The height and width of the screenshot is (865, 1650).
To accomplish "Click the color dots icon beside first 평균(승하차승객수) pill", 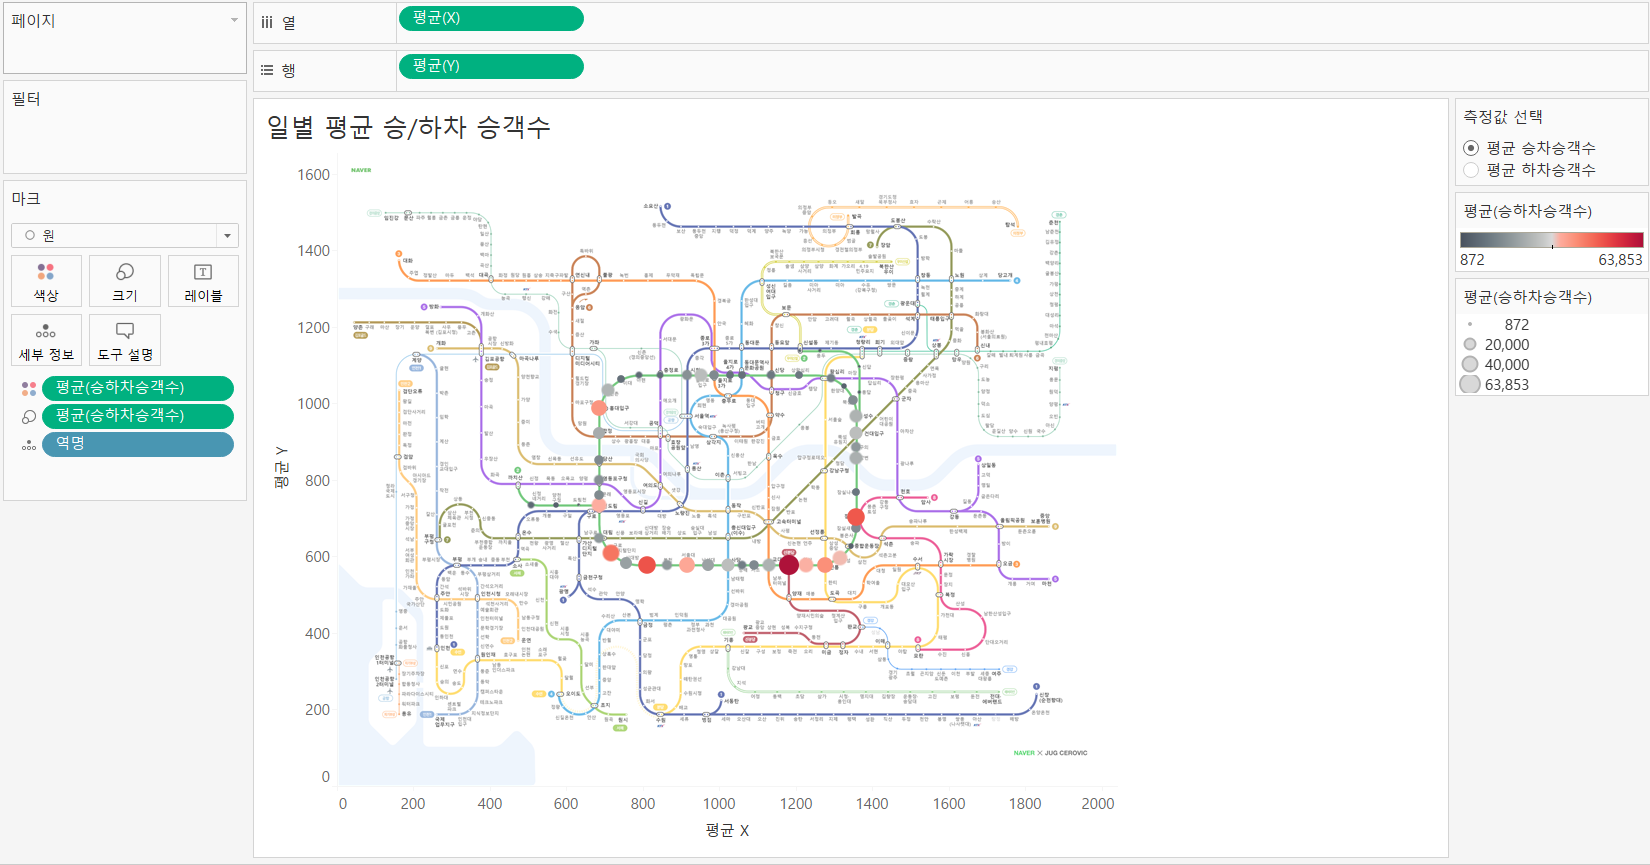I will [29, 388].
